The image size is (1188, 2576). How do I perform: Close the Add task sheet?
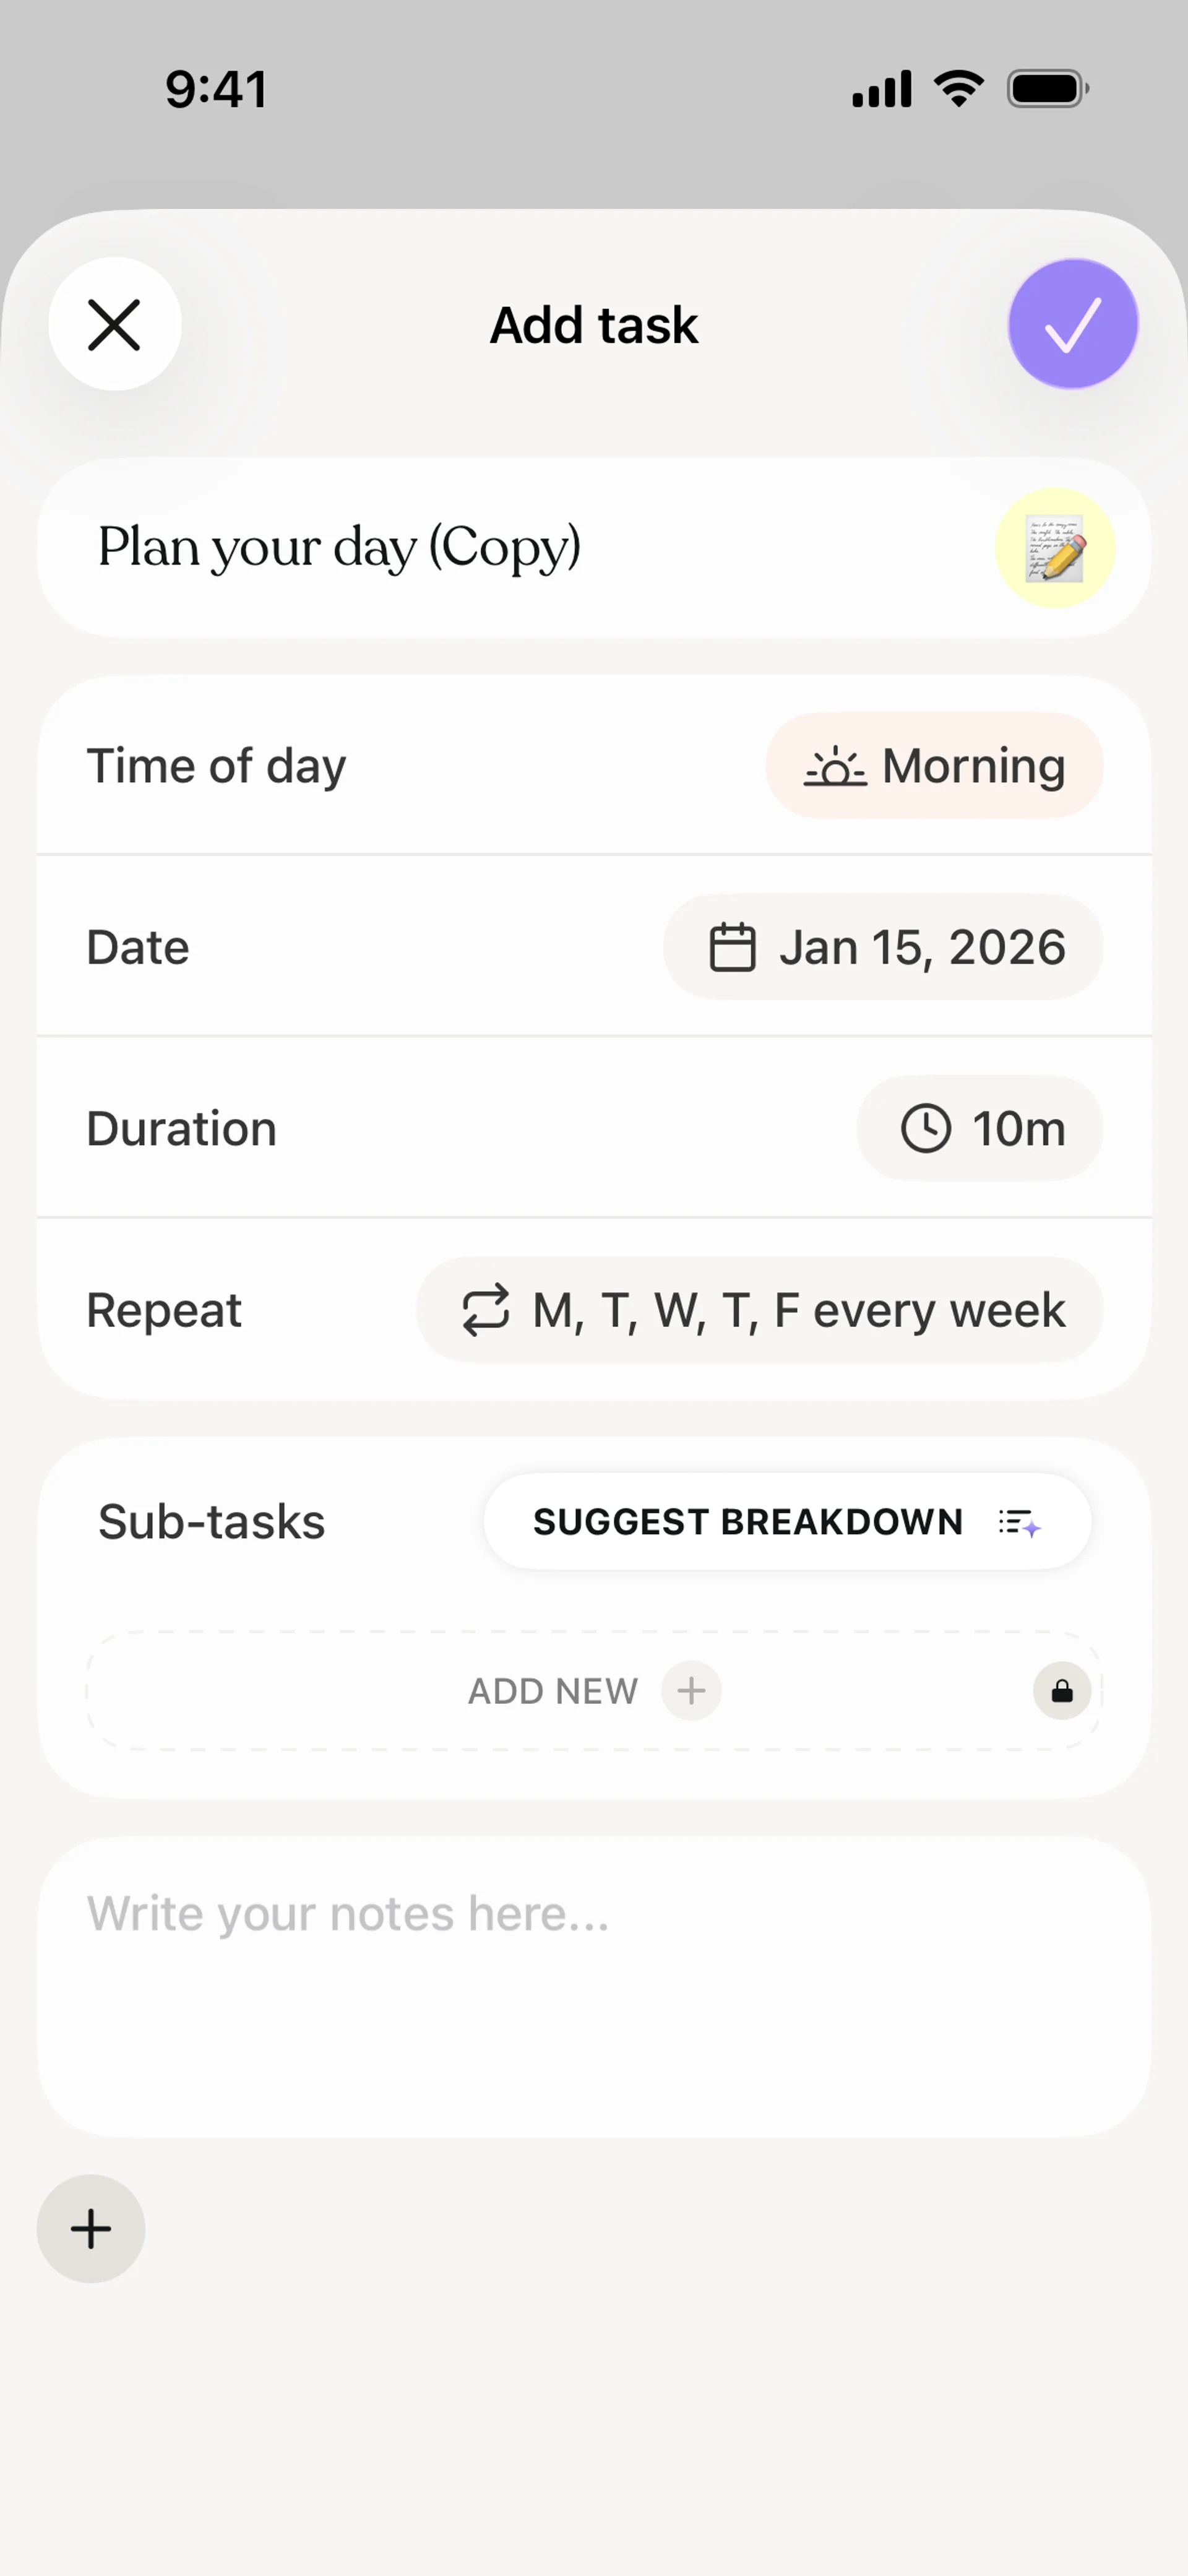[x=114, y=324]
